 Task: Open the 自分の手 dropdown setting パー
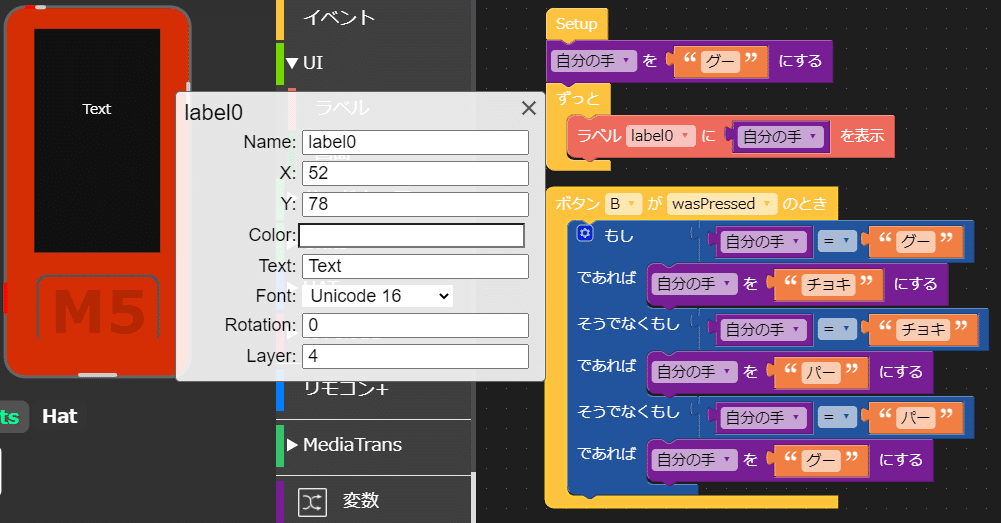pyautogui.click(x=695, y=372)
